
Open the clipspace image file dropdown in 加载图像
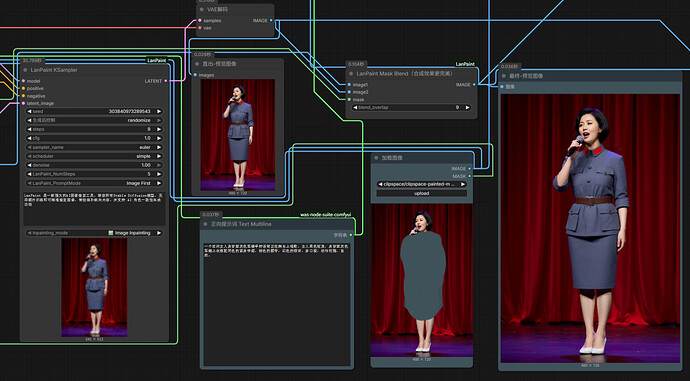coord(422,184)
